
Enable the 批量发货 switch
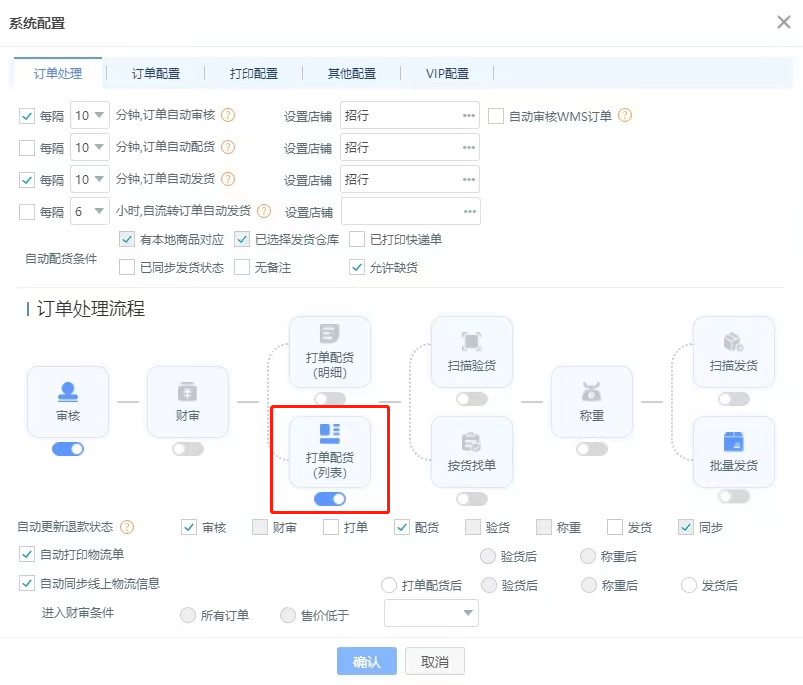(x=733, y=496)
